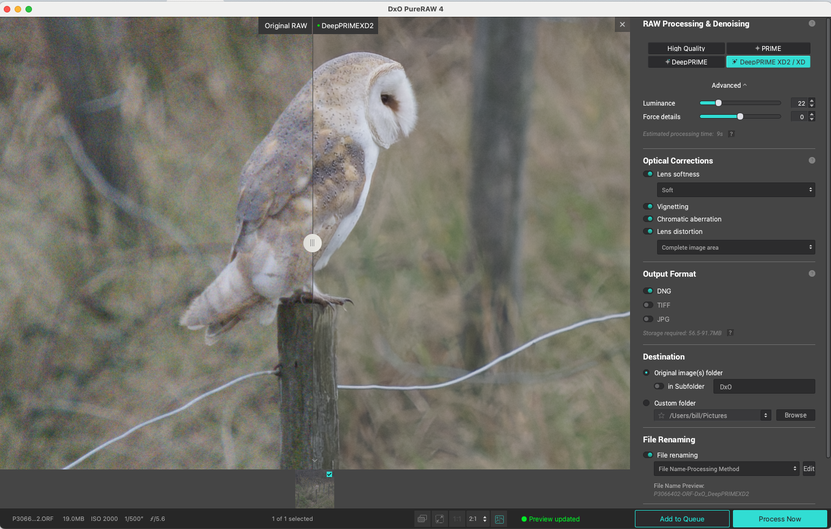
Task: Select the Custom folder destination option
Action: [x=647, y=403]
